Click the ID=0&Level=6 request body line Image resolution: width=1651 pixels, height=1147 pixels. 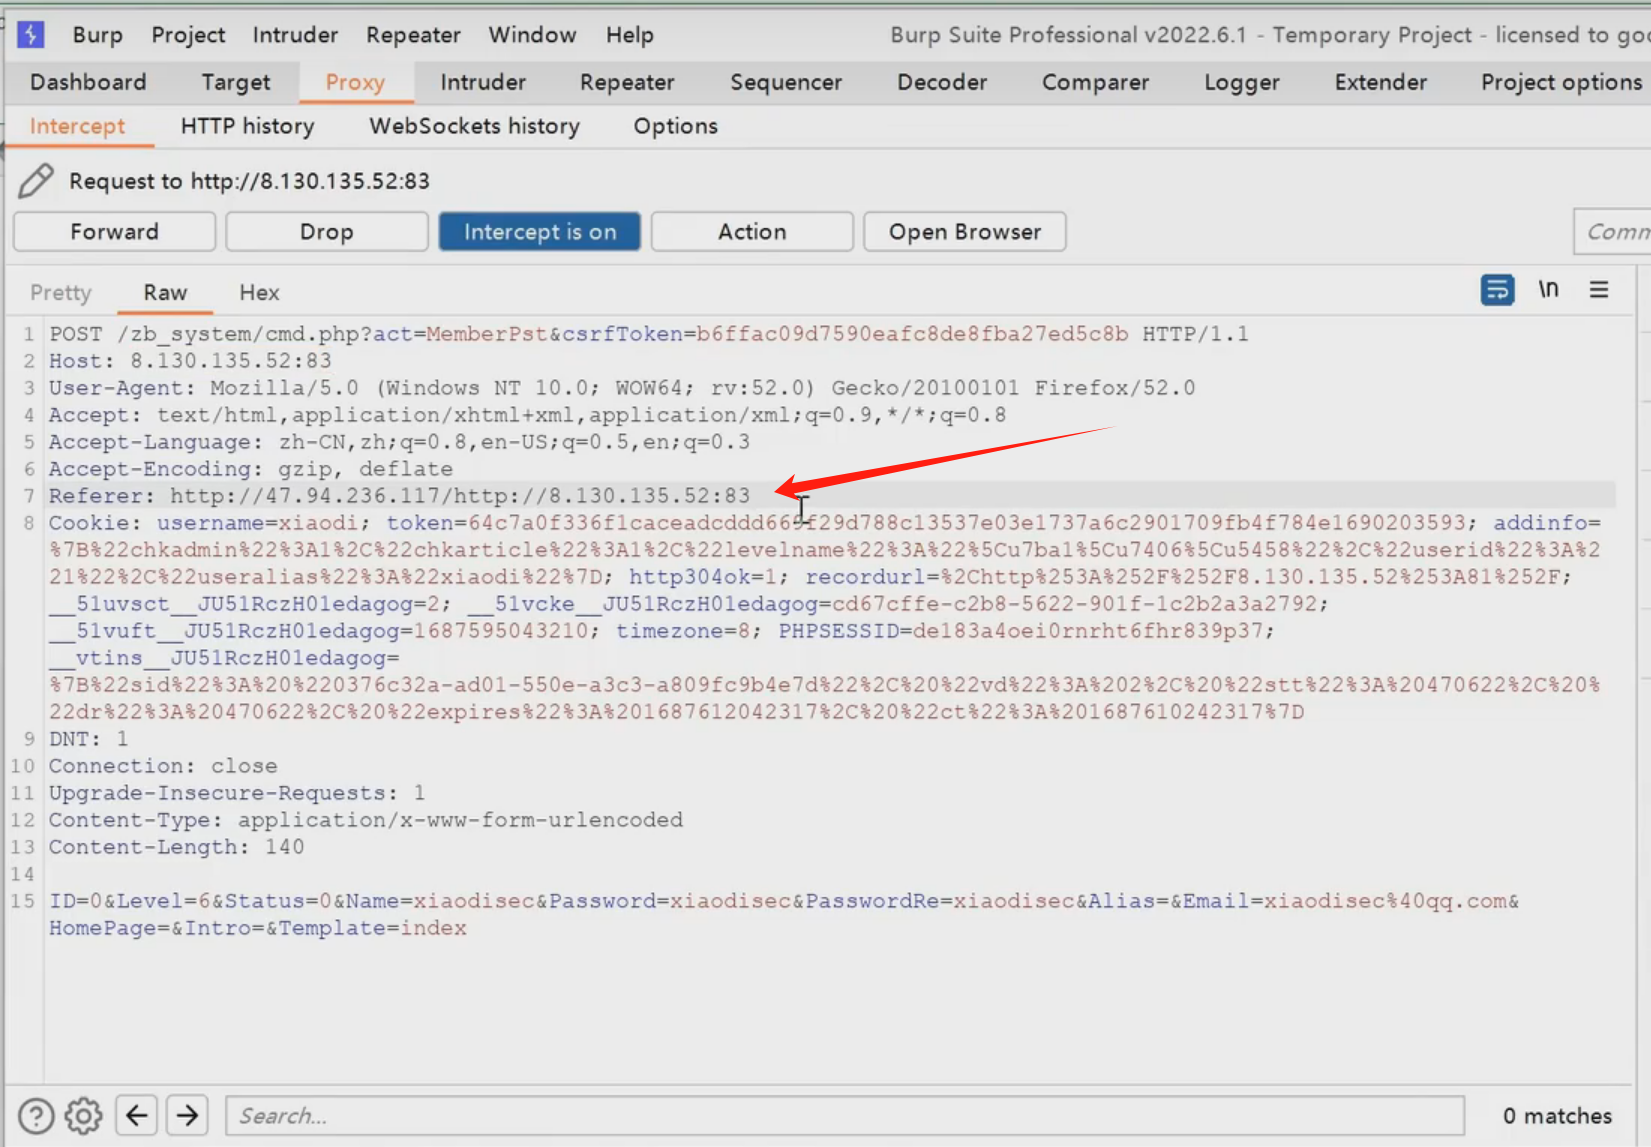point(784,901)
